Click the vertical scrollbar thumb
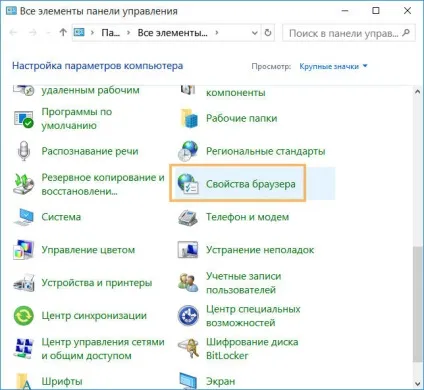This screenshot has height=390, width=424. 417,304
